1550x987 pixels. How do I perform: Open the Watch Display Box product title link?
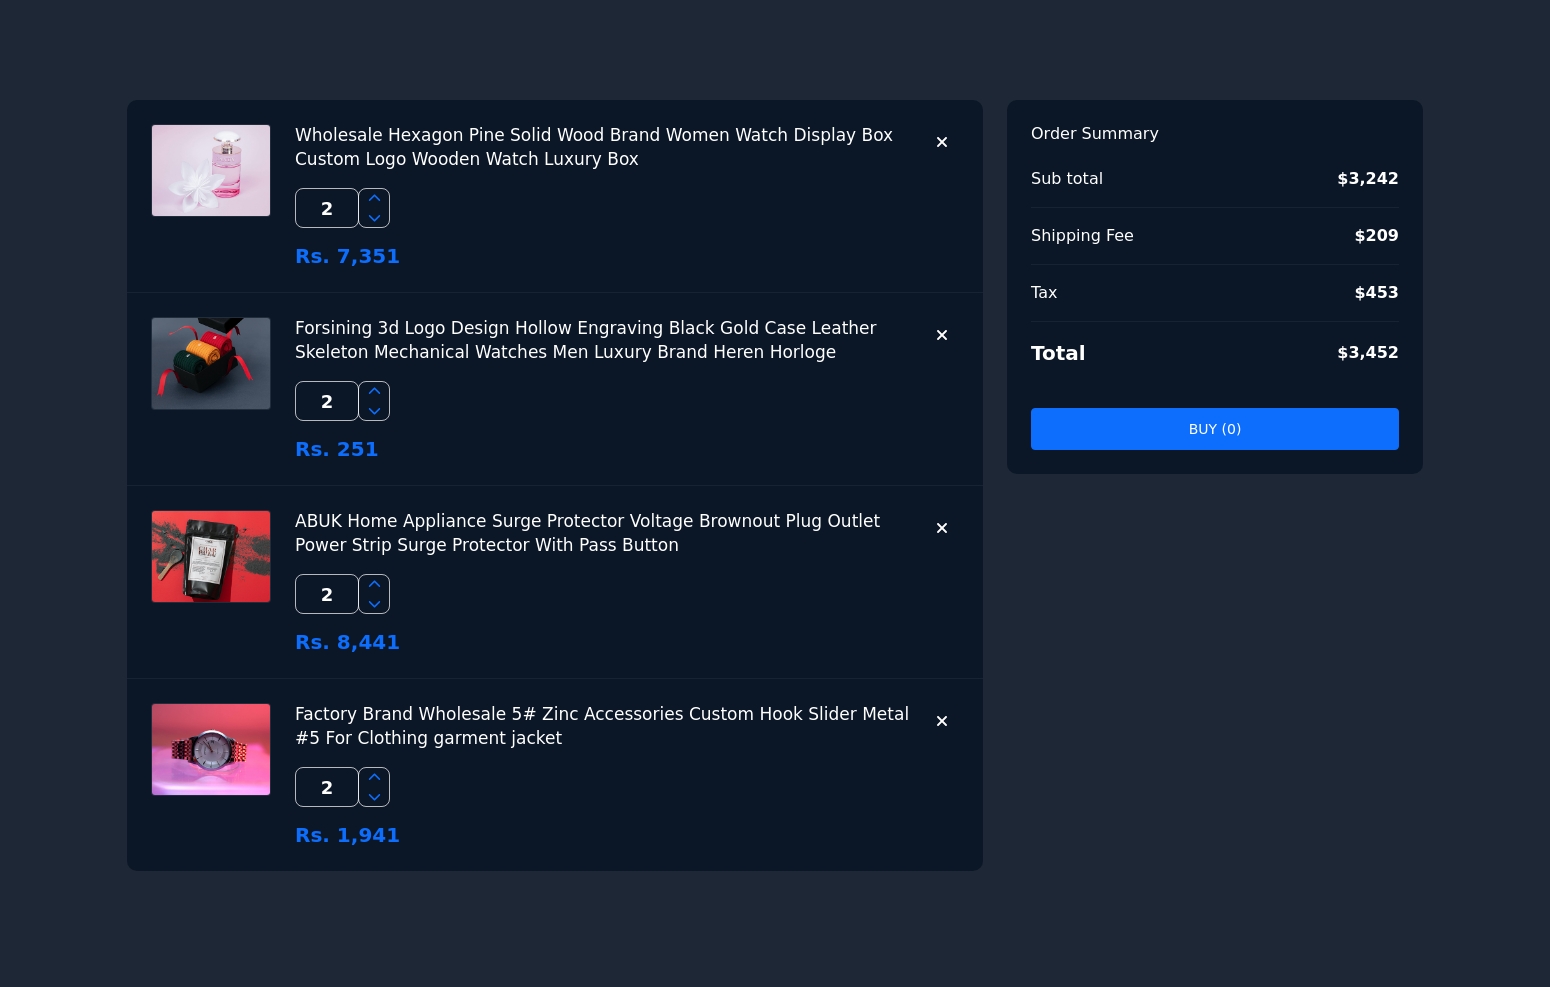click(x=593, y=147)
